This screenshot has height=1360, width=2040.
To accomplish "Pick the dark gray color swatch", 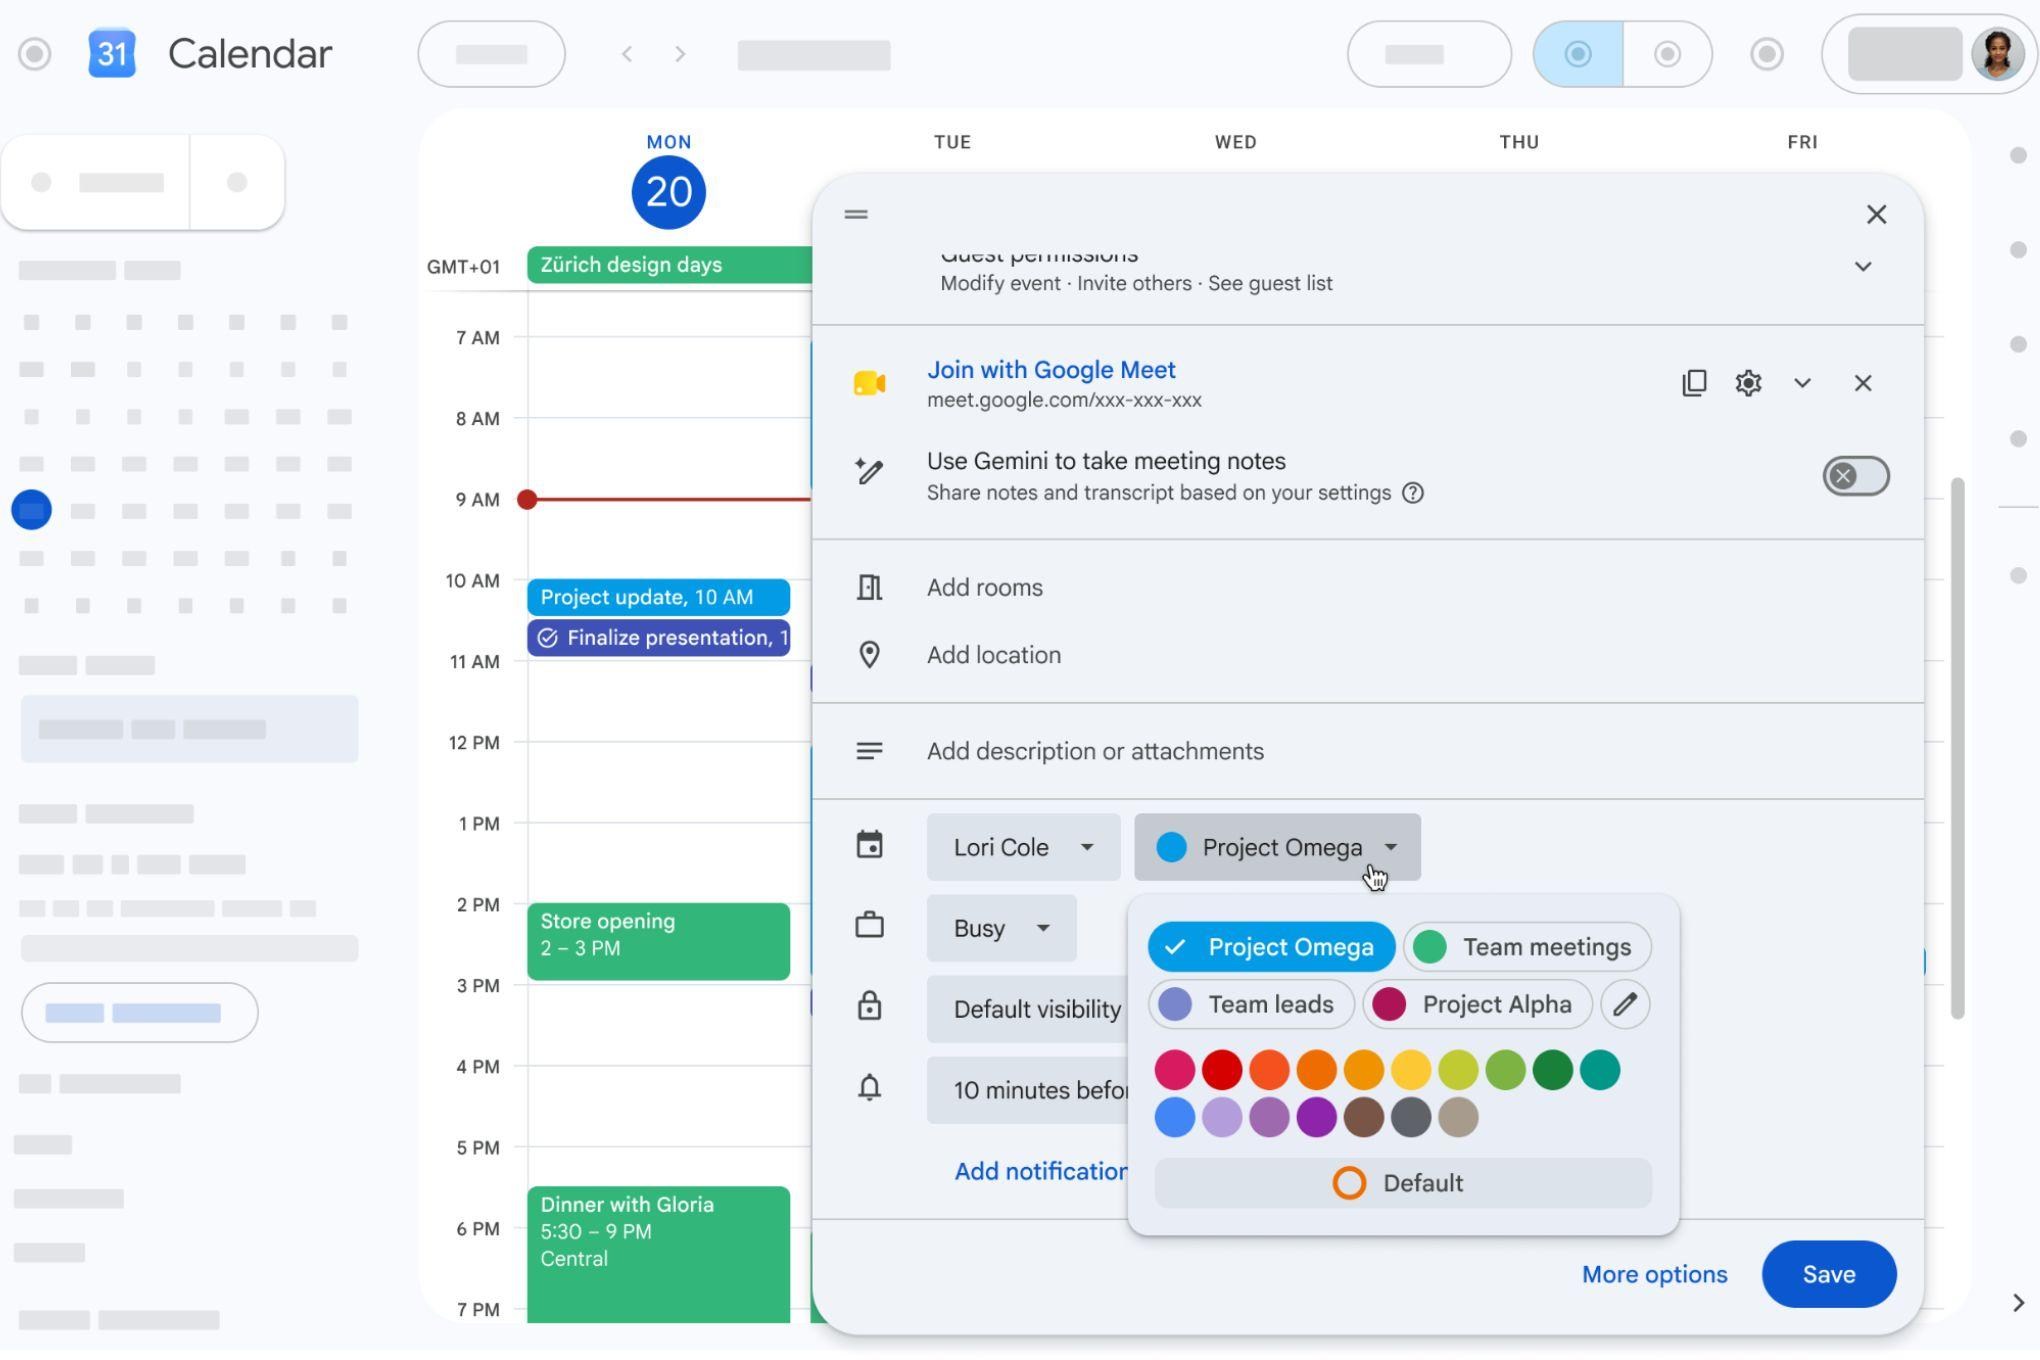I will (1411, 1117).
